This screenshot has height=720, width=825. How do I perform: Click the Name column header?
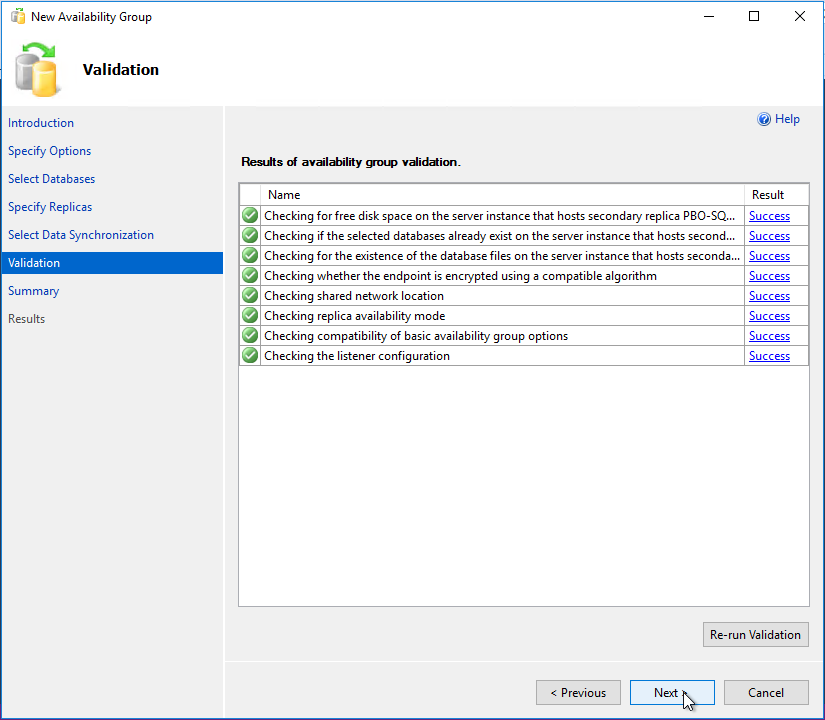tap(284, 195)
